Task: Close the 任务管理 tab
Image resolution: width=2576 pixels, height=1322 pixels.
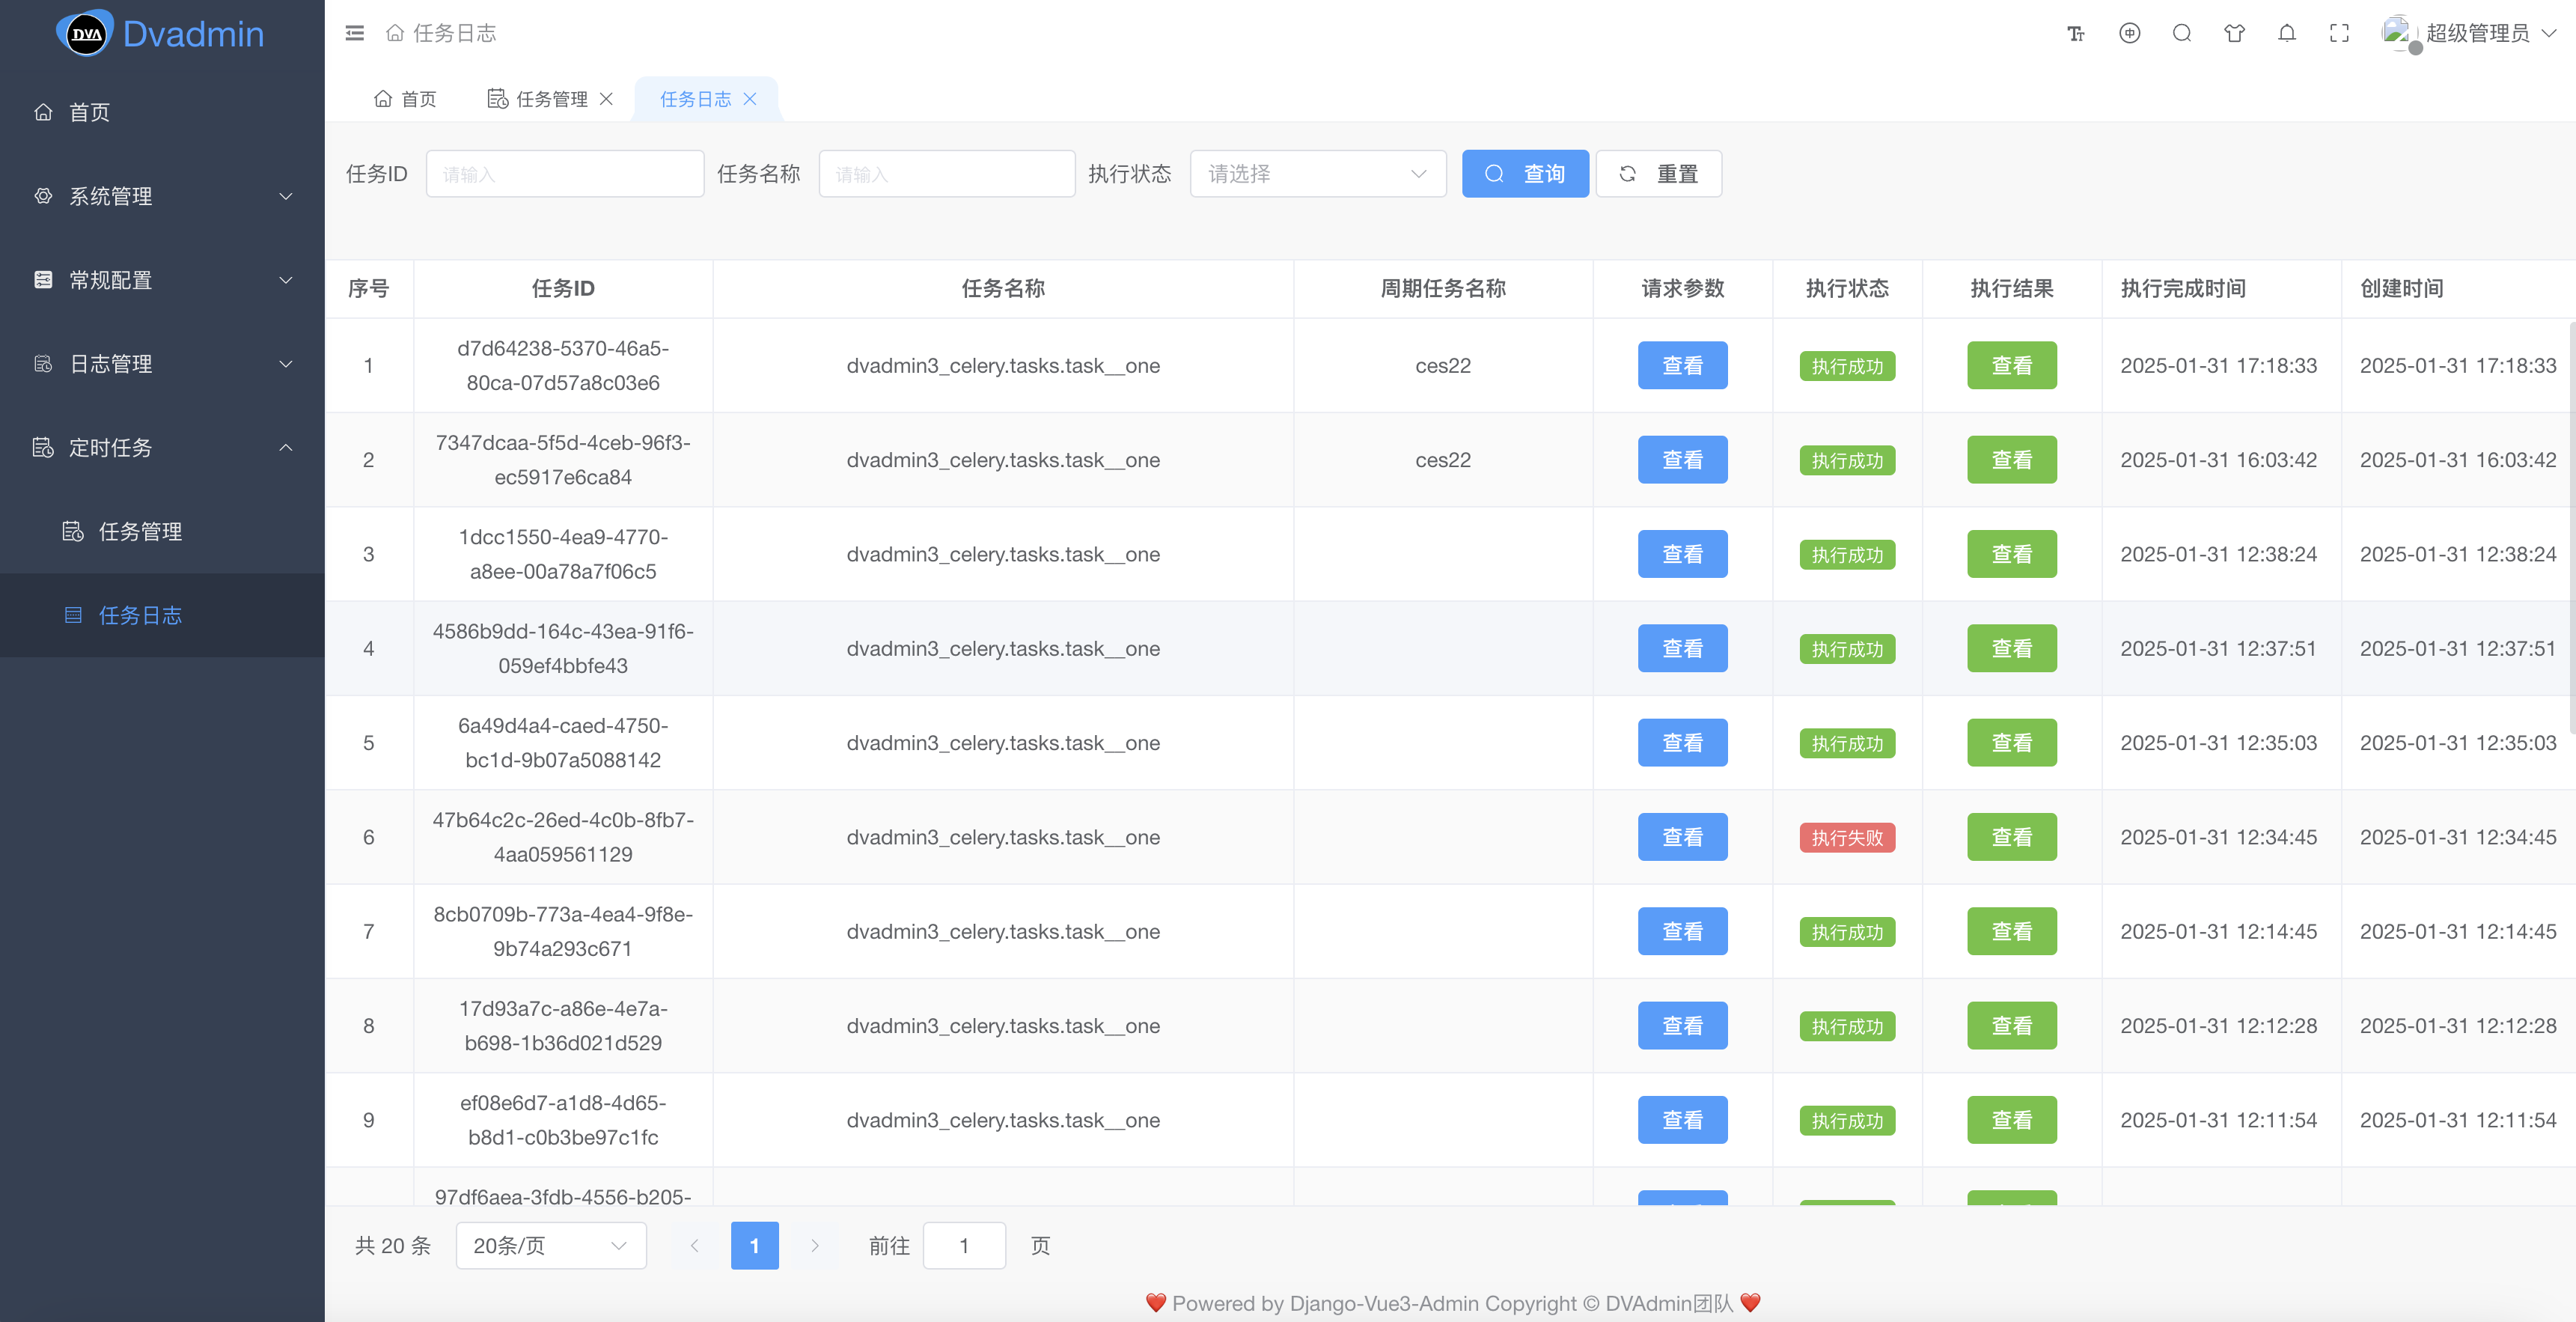Action: tap(606, 99)
